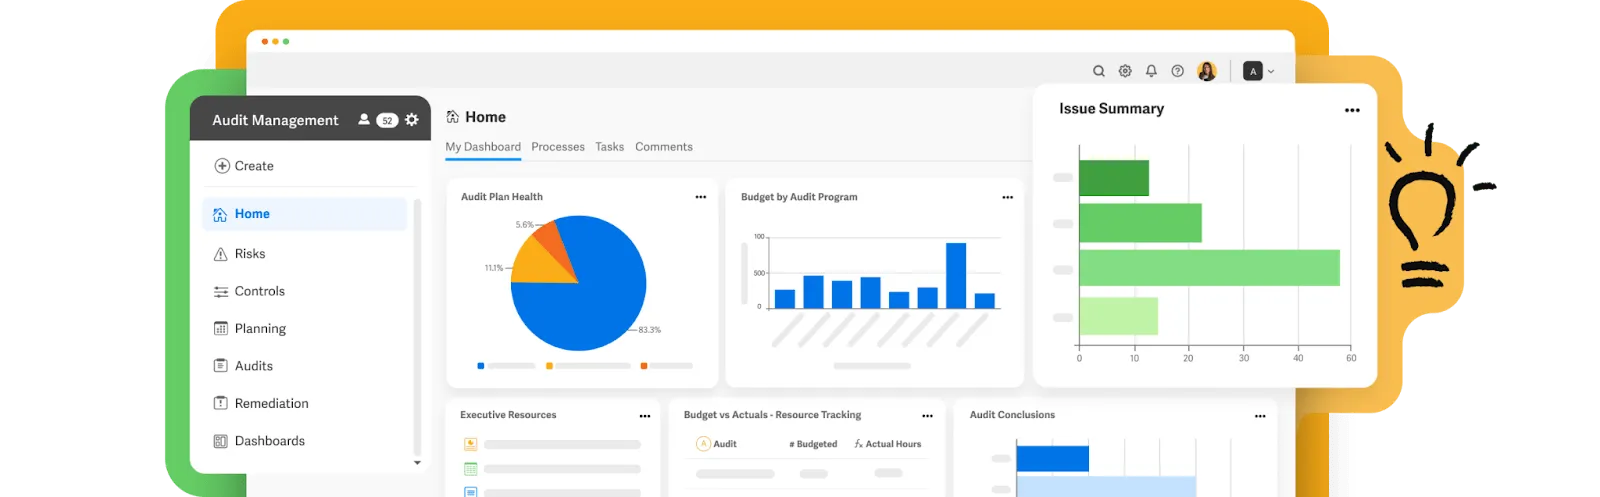The image size is (1600, 497).
Task: Click the sidebar scroll down arrow
Action: point(417,463)
